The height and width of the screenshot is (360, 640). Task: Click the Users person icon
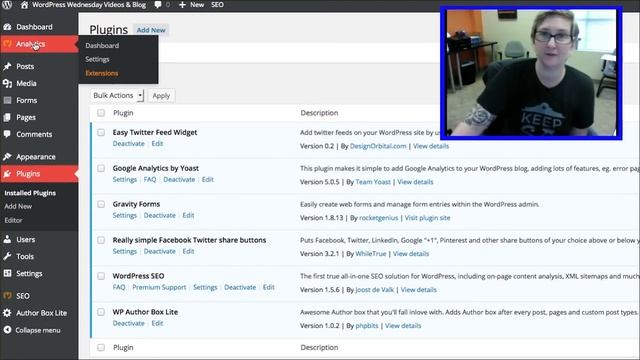coord(7,239)
